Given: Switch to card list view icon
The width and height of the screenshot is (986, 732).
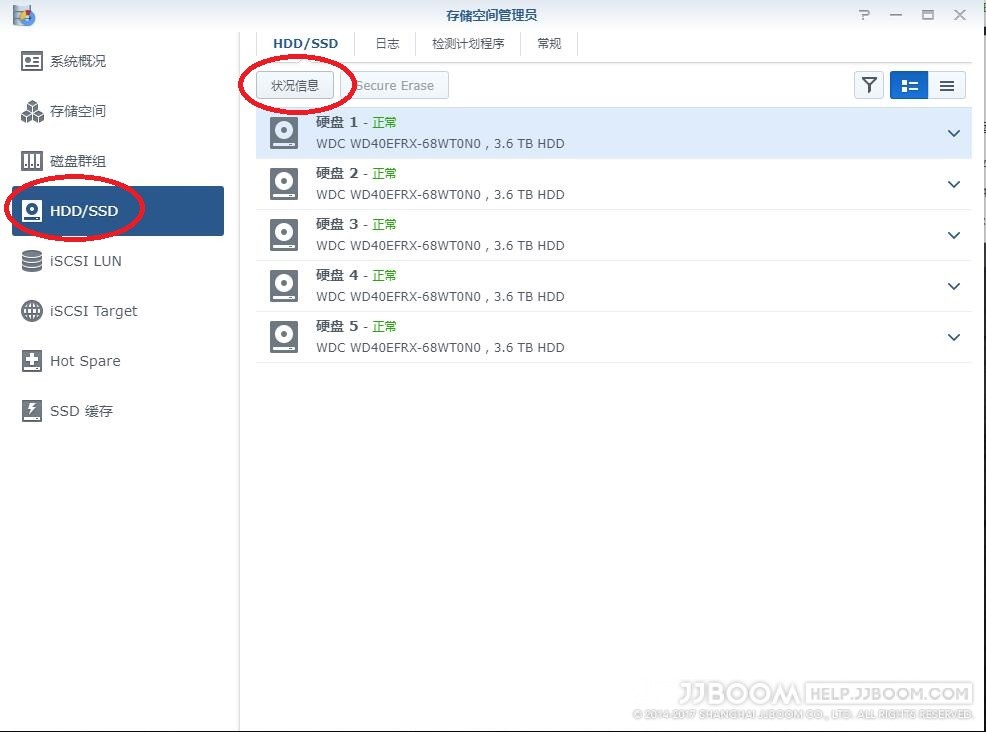Looking at the screenshot, I should pyautogui.click(x=909, y=86).
